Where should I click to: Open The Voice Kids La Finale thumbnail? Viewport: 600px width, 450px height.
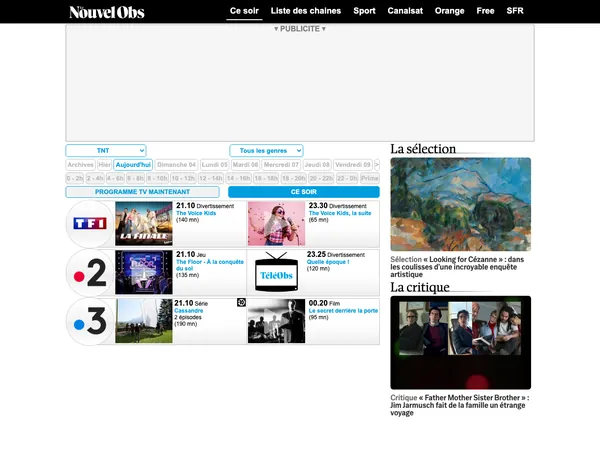tap(144, 223)
